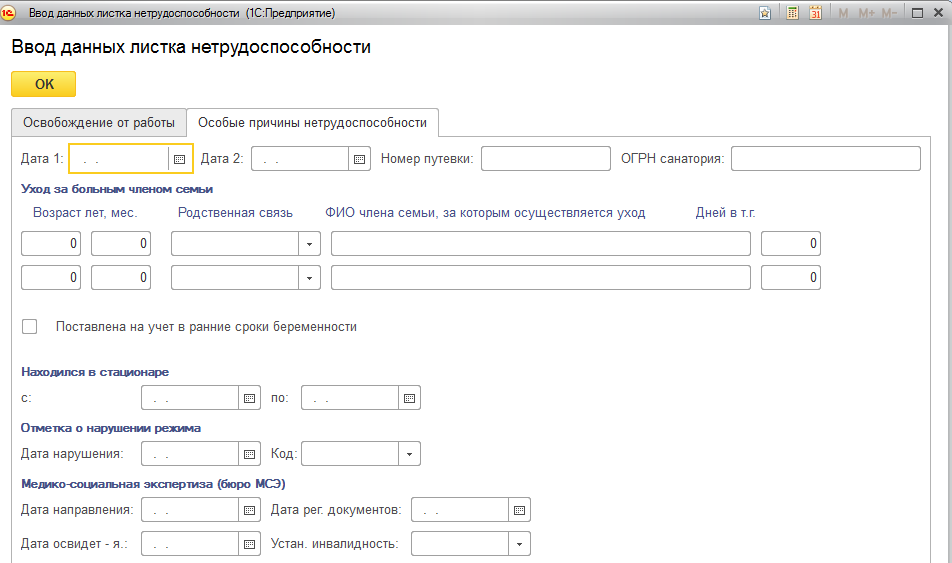Click 'Уход за больным членом семьи' heading

[117, 189]
